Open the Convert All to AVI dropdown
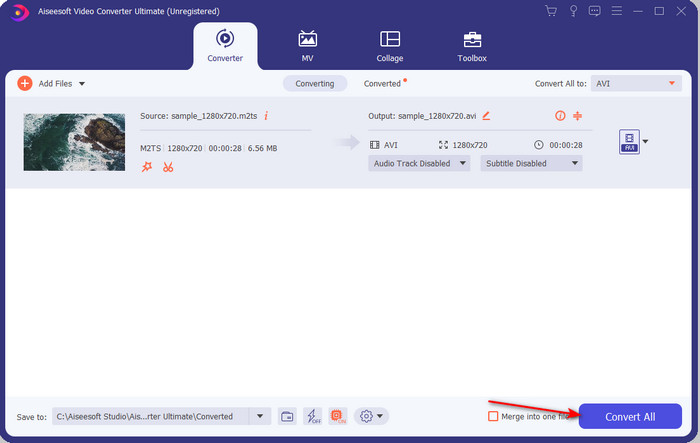This screenshot has width=700, height=443. (636, 84)
